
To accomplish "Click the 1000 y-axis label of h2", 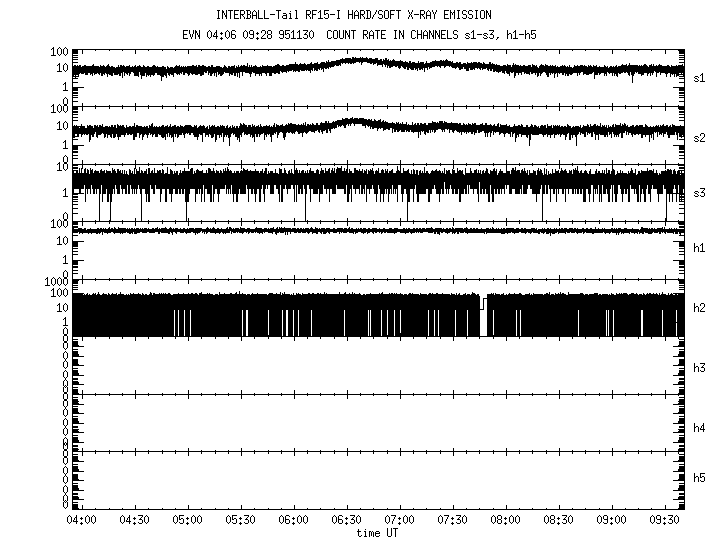I will click(x=56, y=282).
